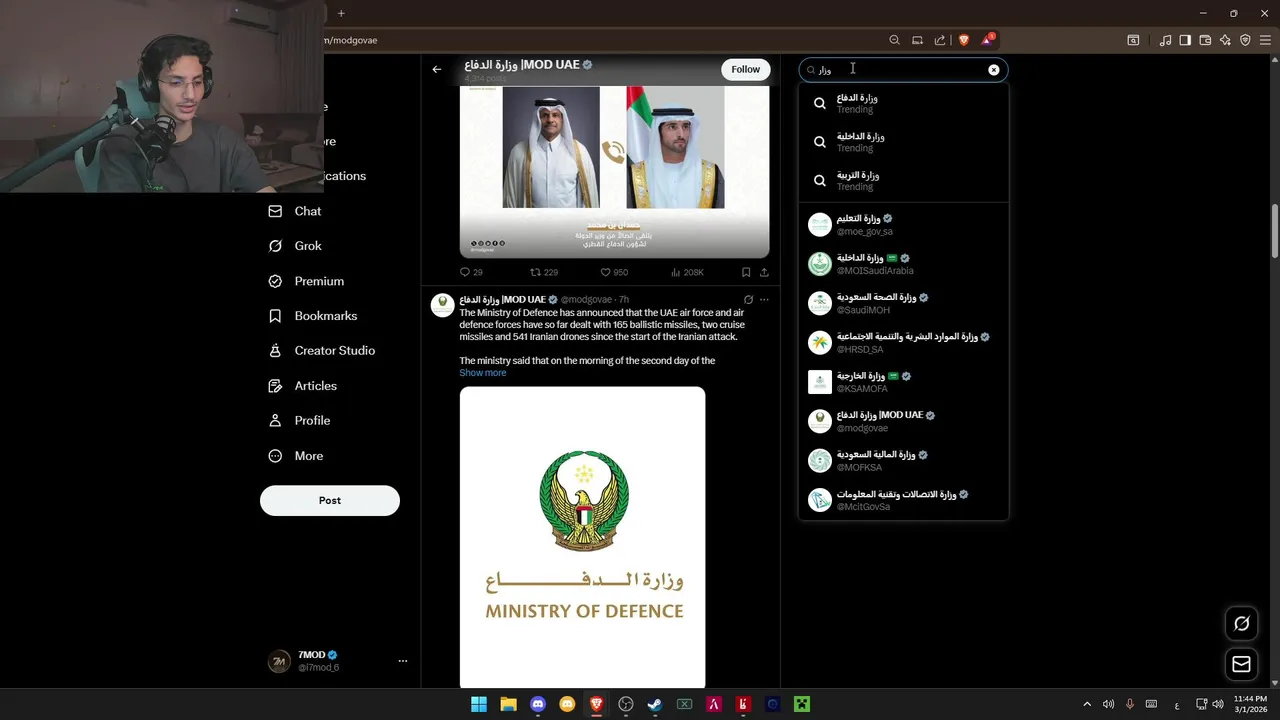Click the browser zoom magnifier icon
The image size is (1280, 720).
[894, 40]
